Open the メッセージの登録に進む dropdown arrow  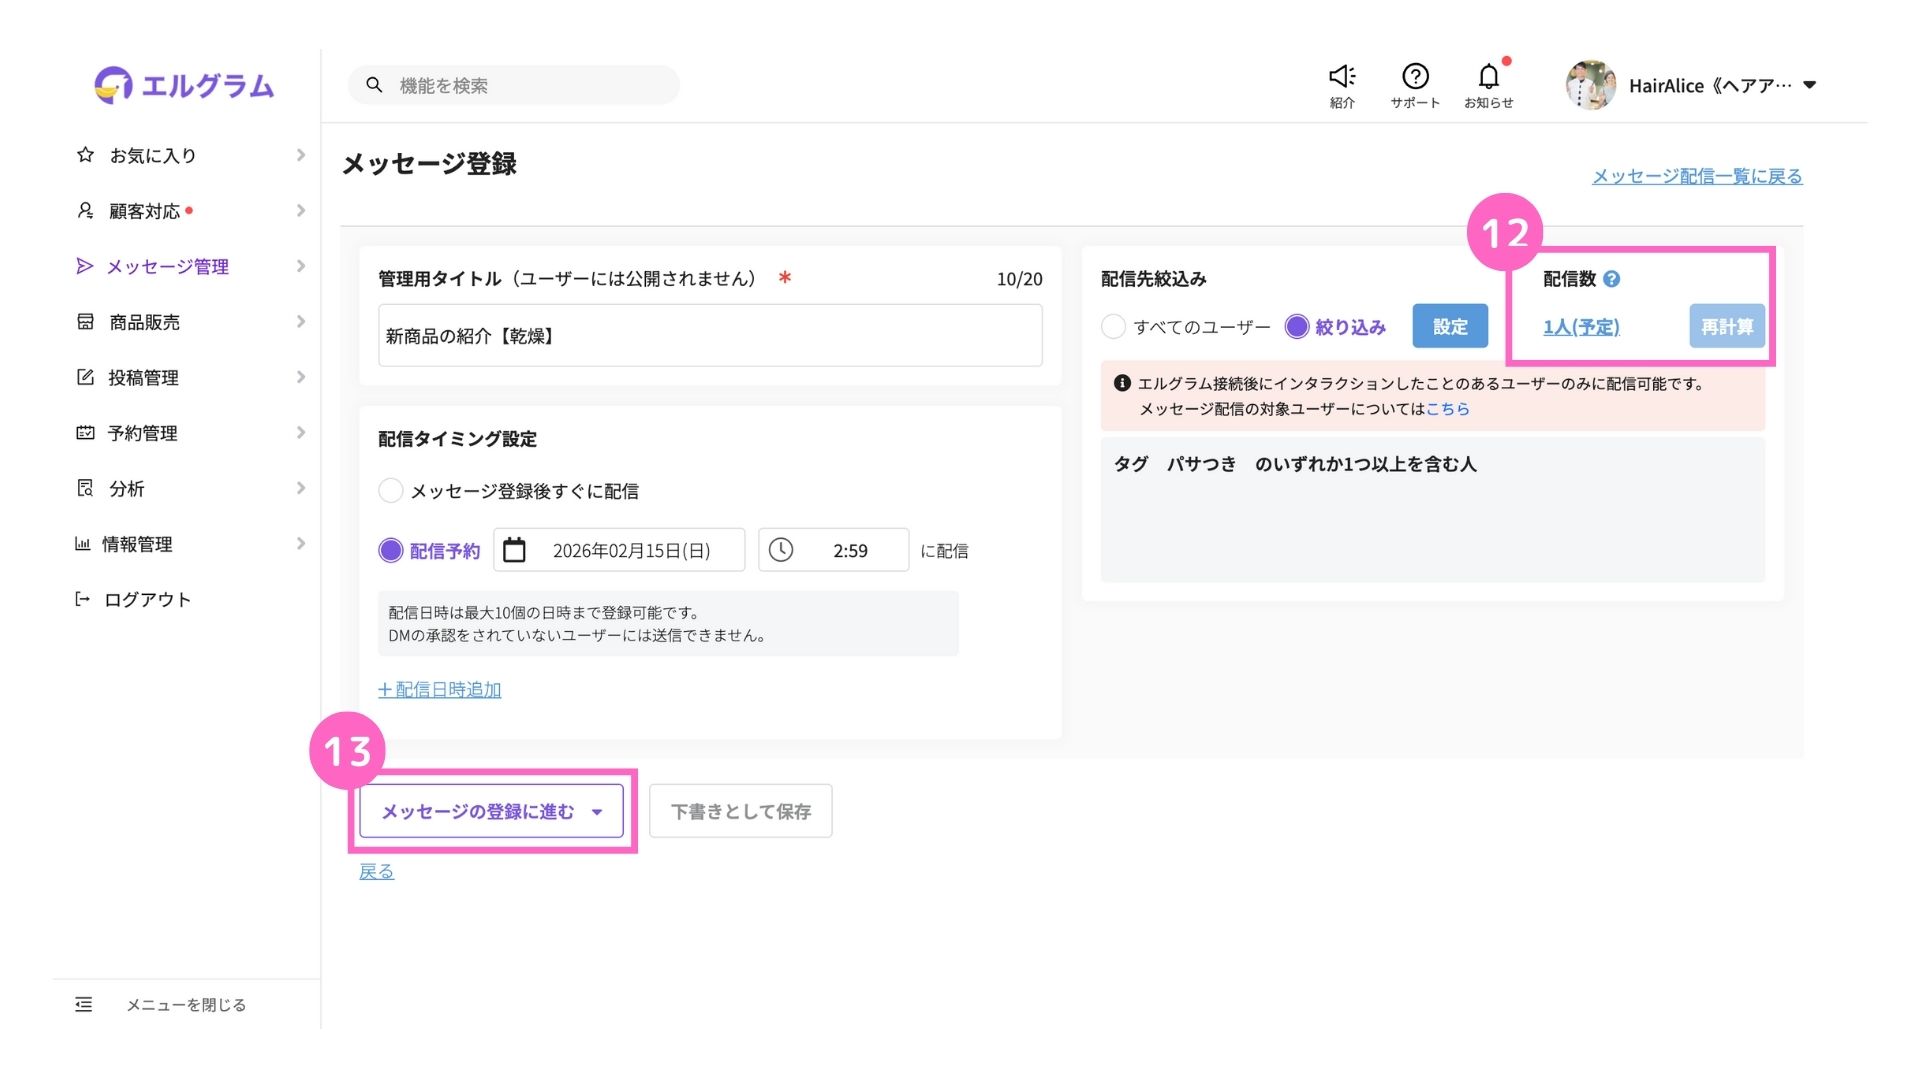click(x=597, y=812)
